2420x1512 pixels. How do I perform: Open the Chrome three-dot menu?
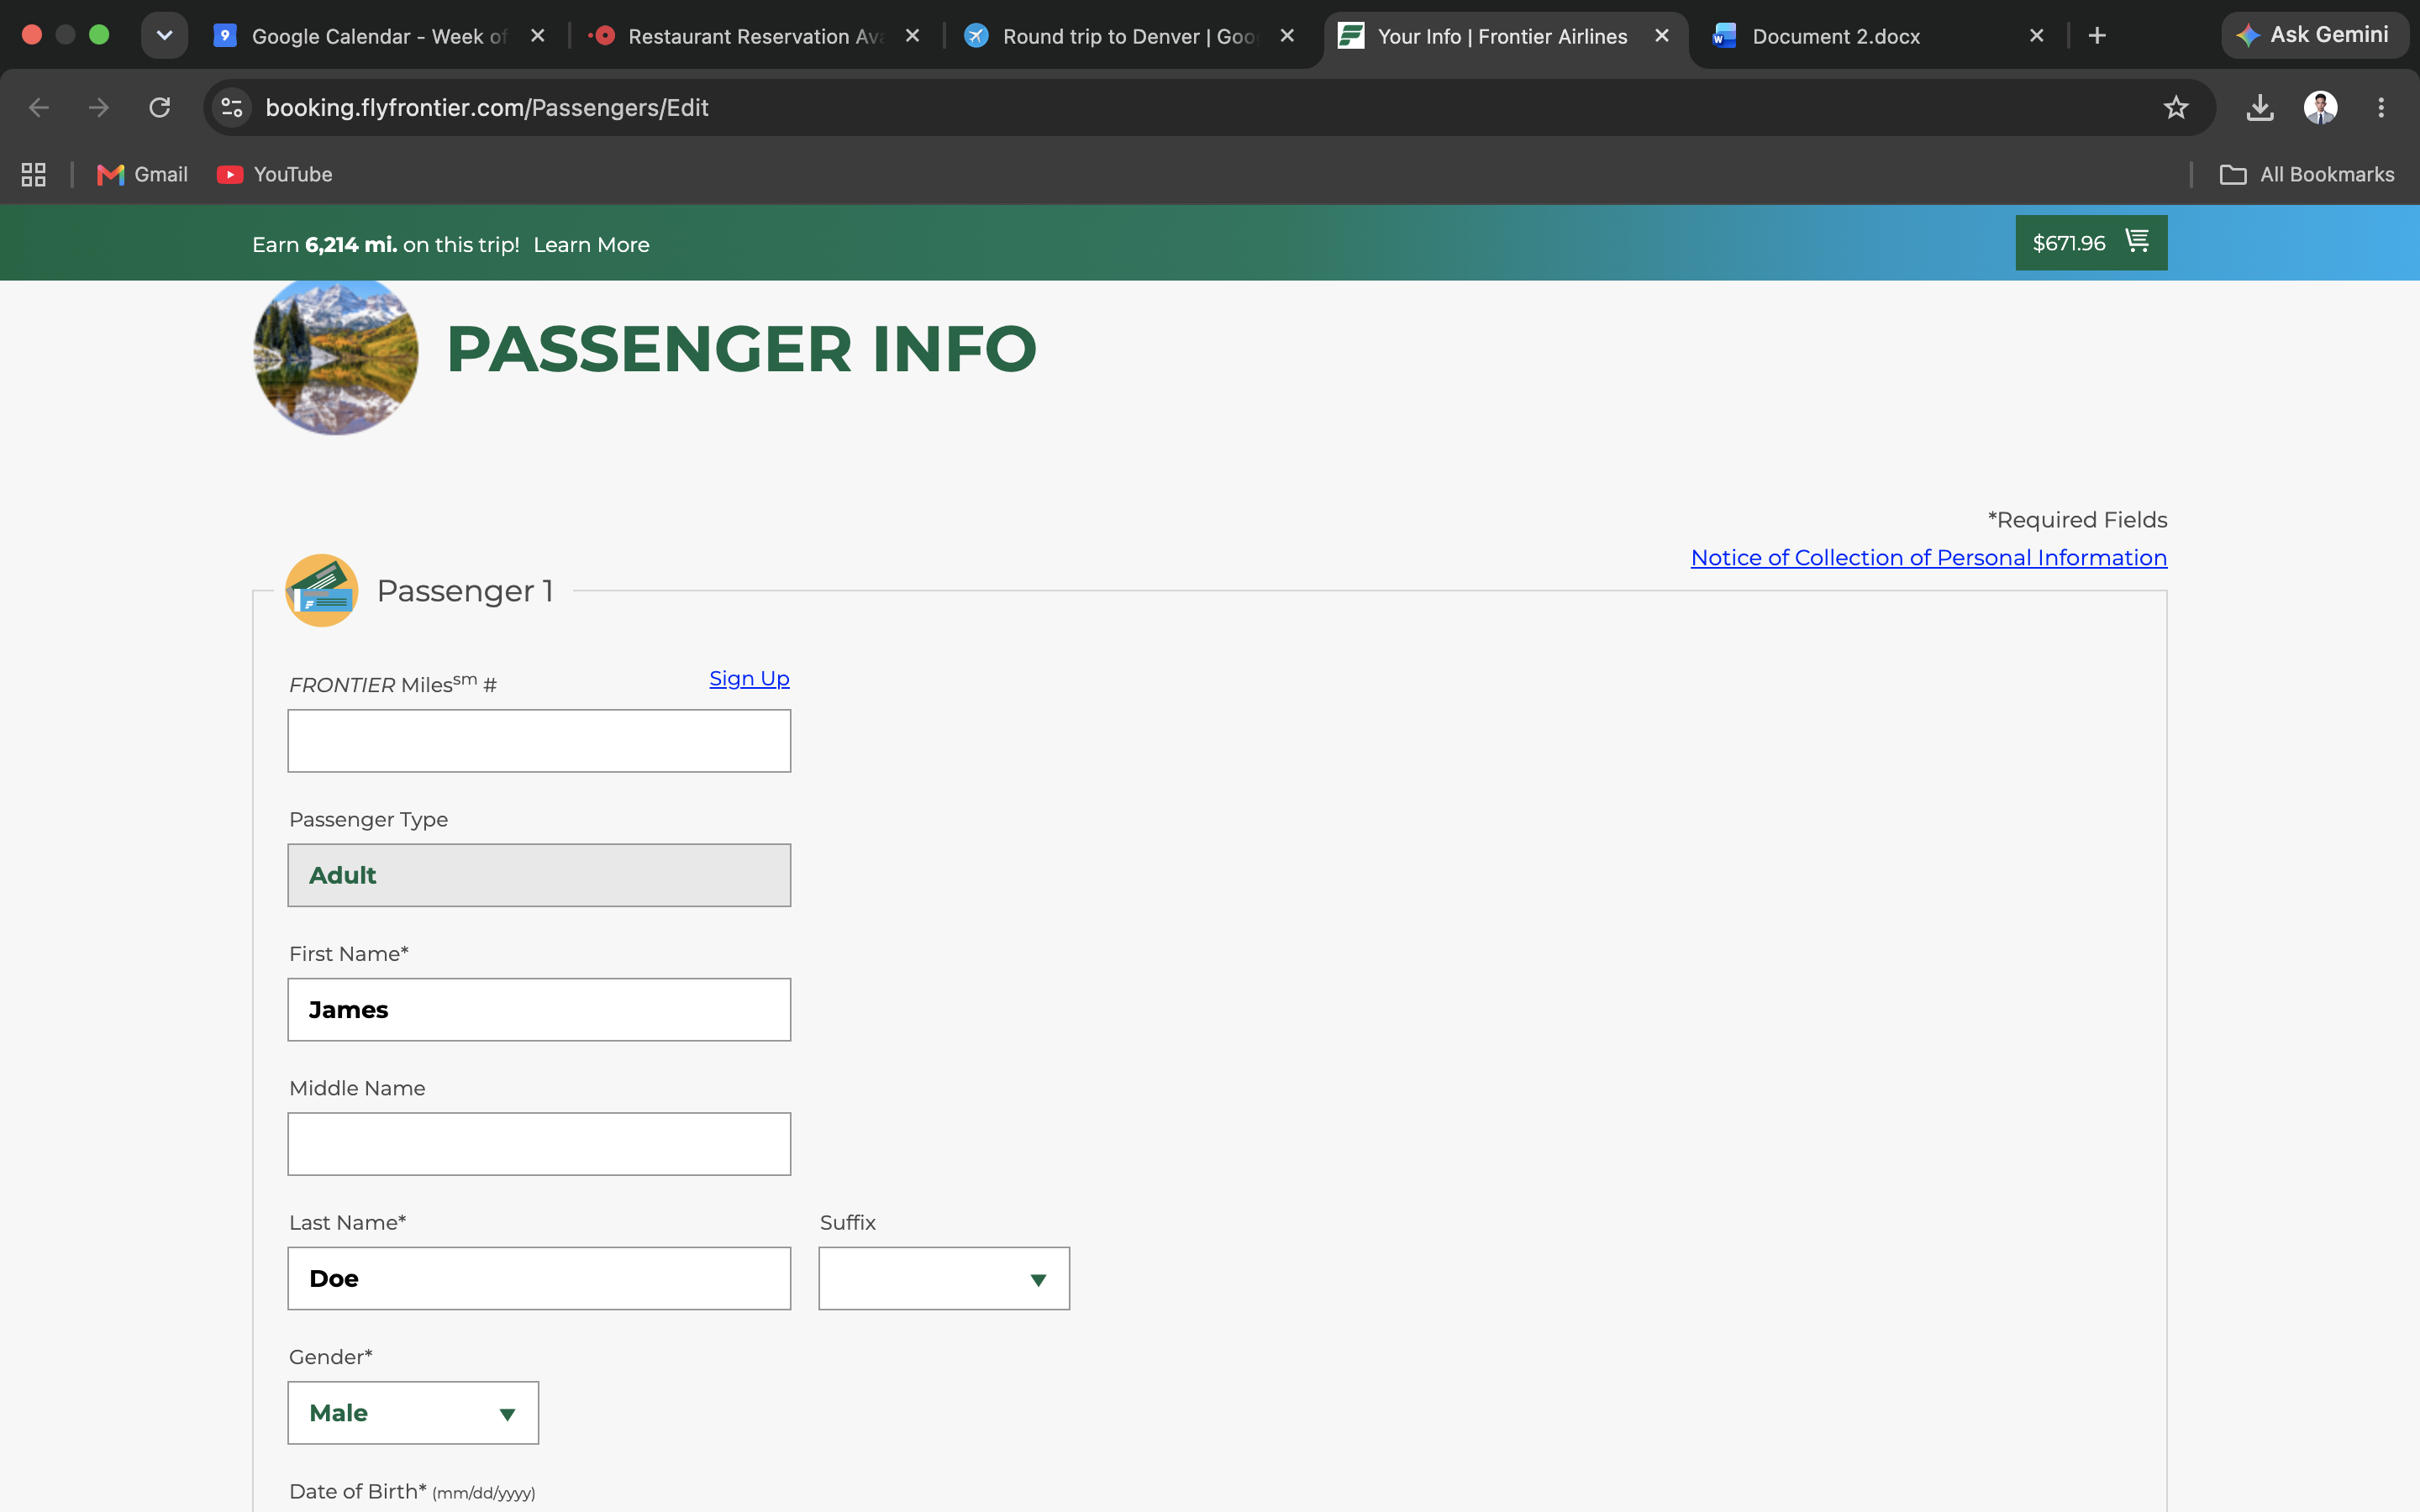(2381, 108)
